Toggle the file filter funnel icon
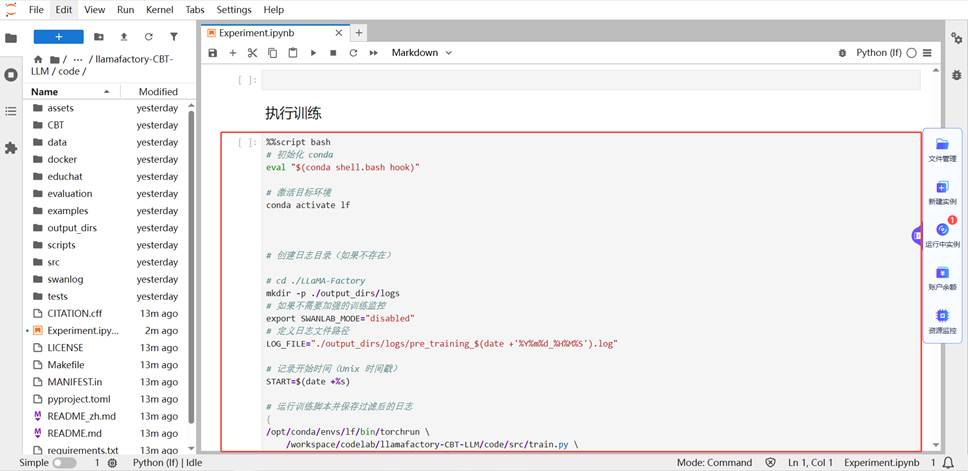This screenshot has height=471, width=968. (174, 37)
